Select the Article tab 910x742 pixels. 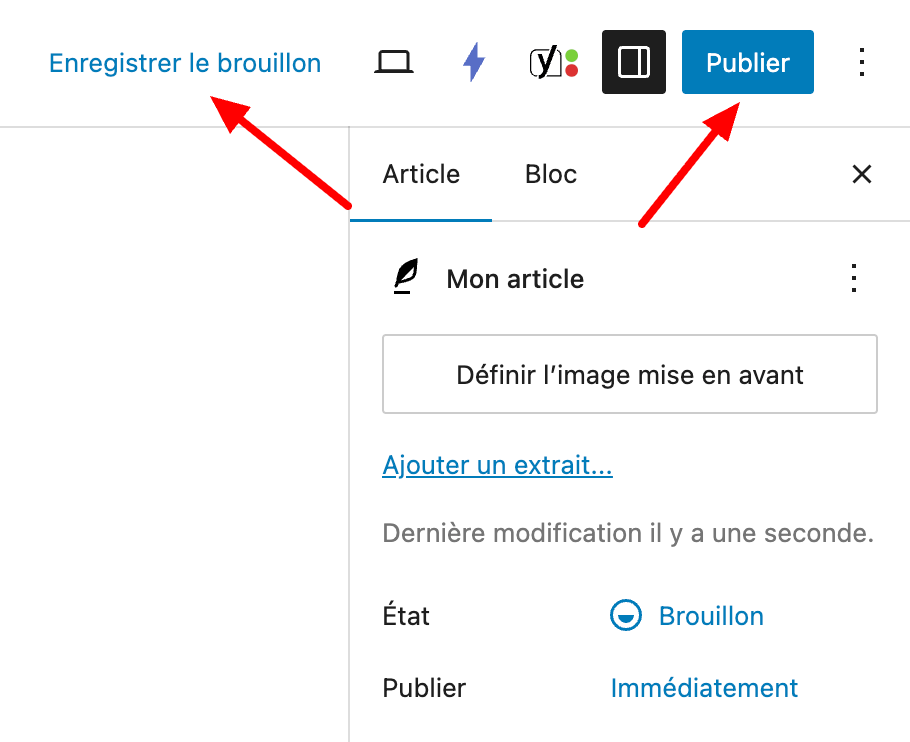(x=420, y=174)
